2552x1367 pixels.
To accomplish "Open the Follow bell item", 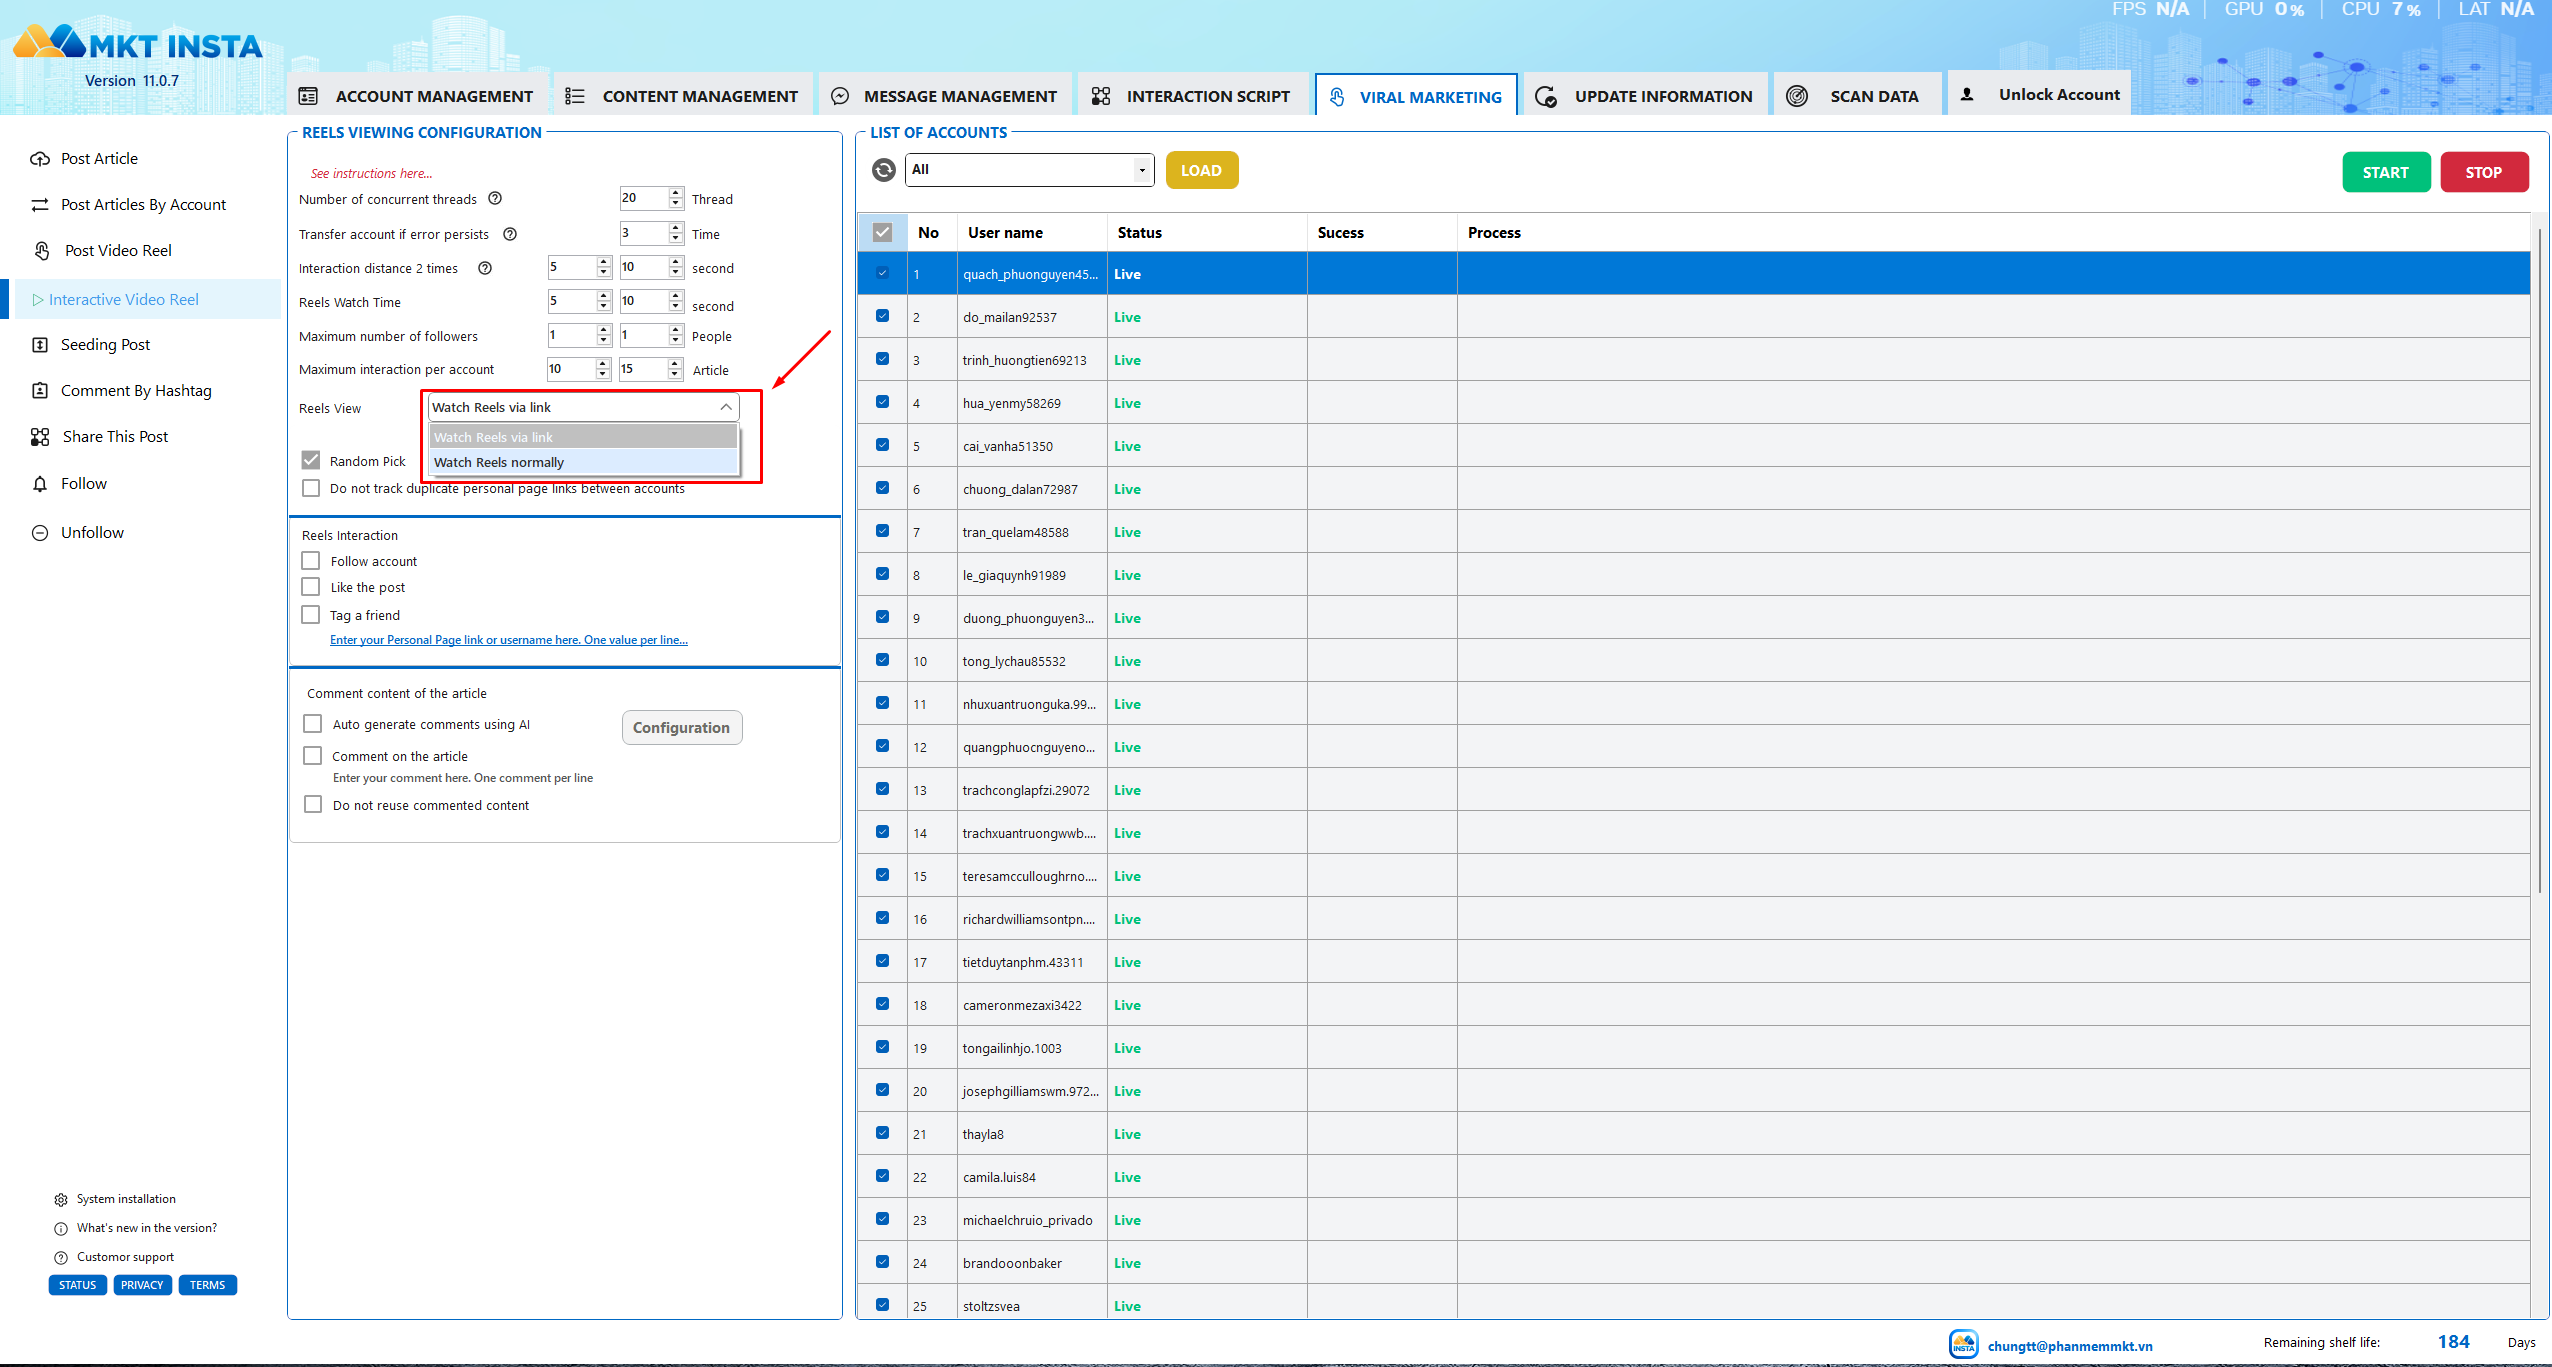I will click(84, 484).
